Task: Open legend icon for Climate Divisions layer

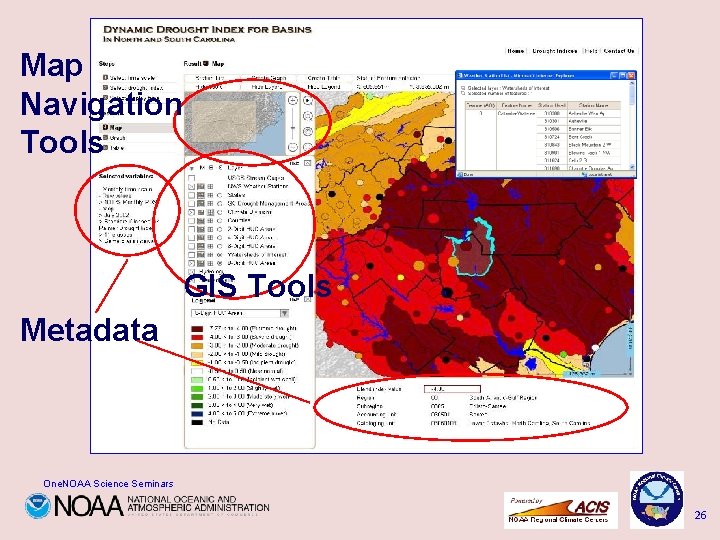Action: click(201, 212)
